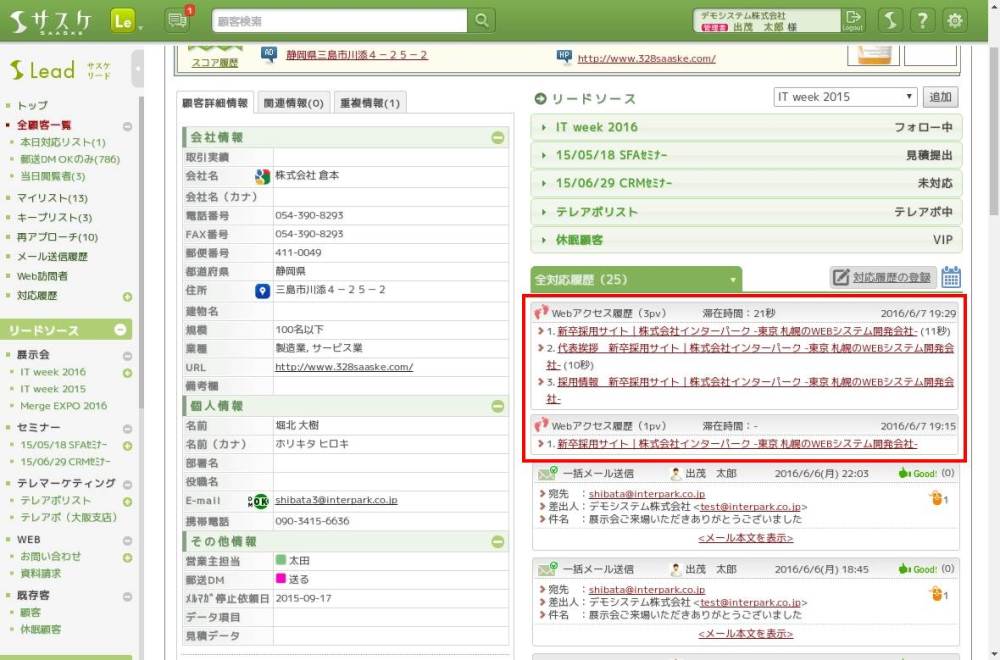1000x660 pixels.
Task: Open the settings gear icon
Action: (x=956, y=20)
